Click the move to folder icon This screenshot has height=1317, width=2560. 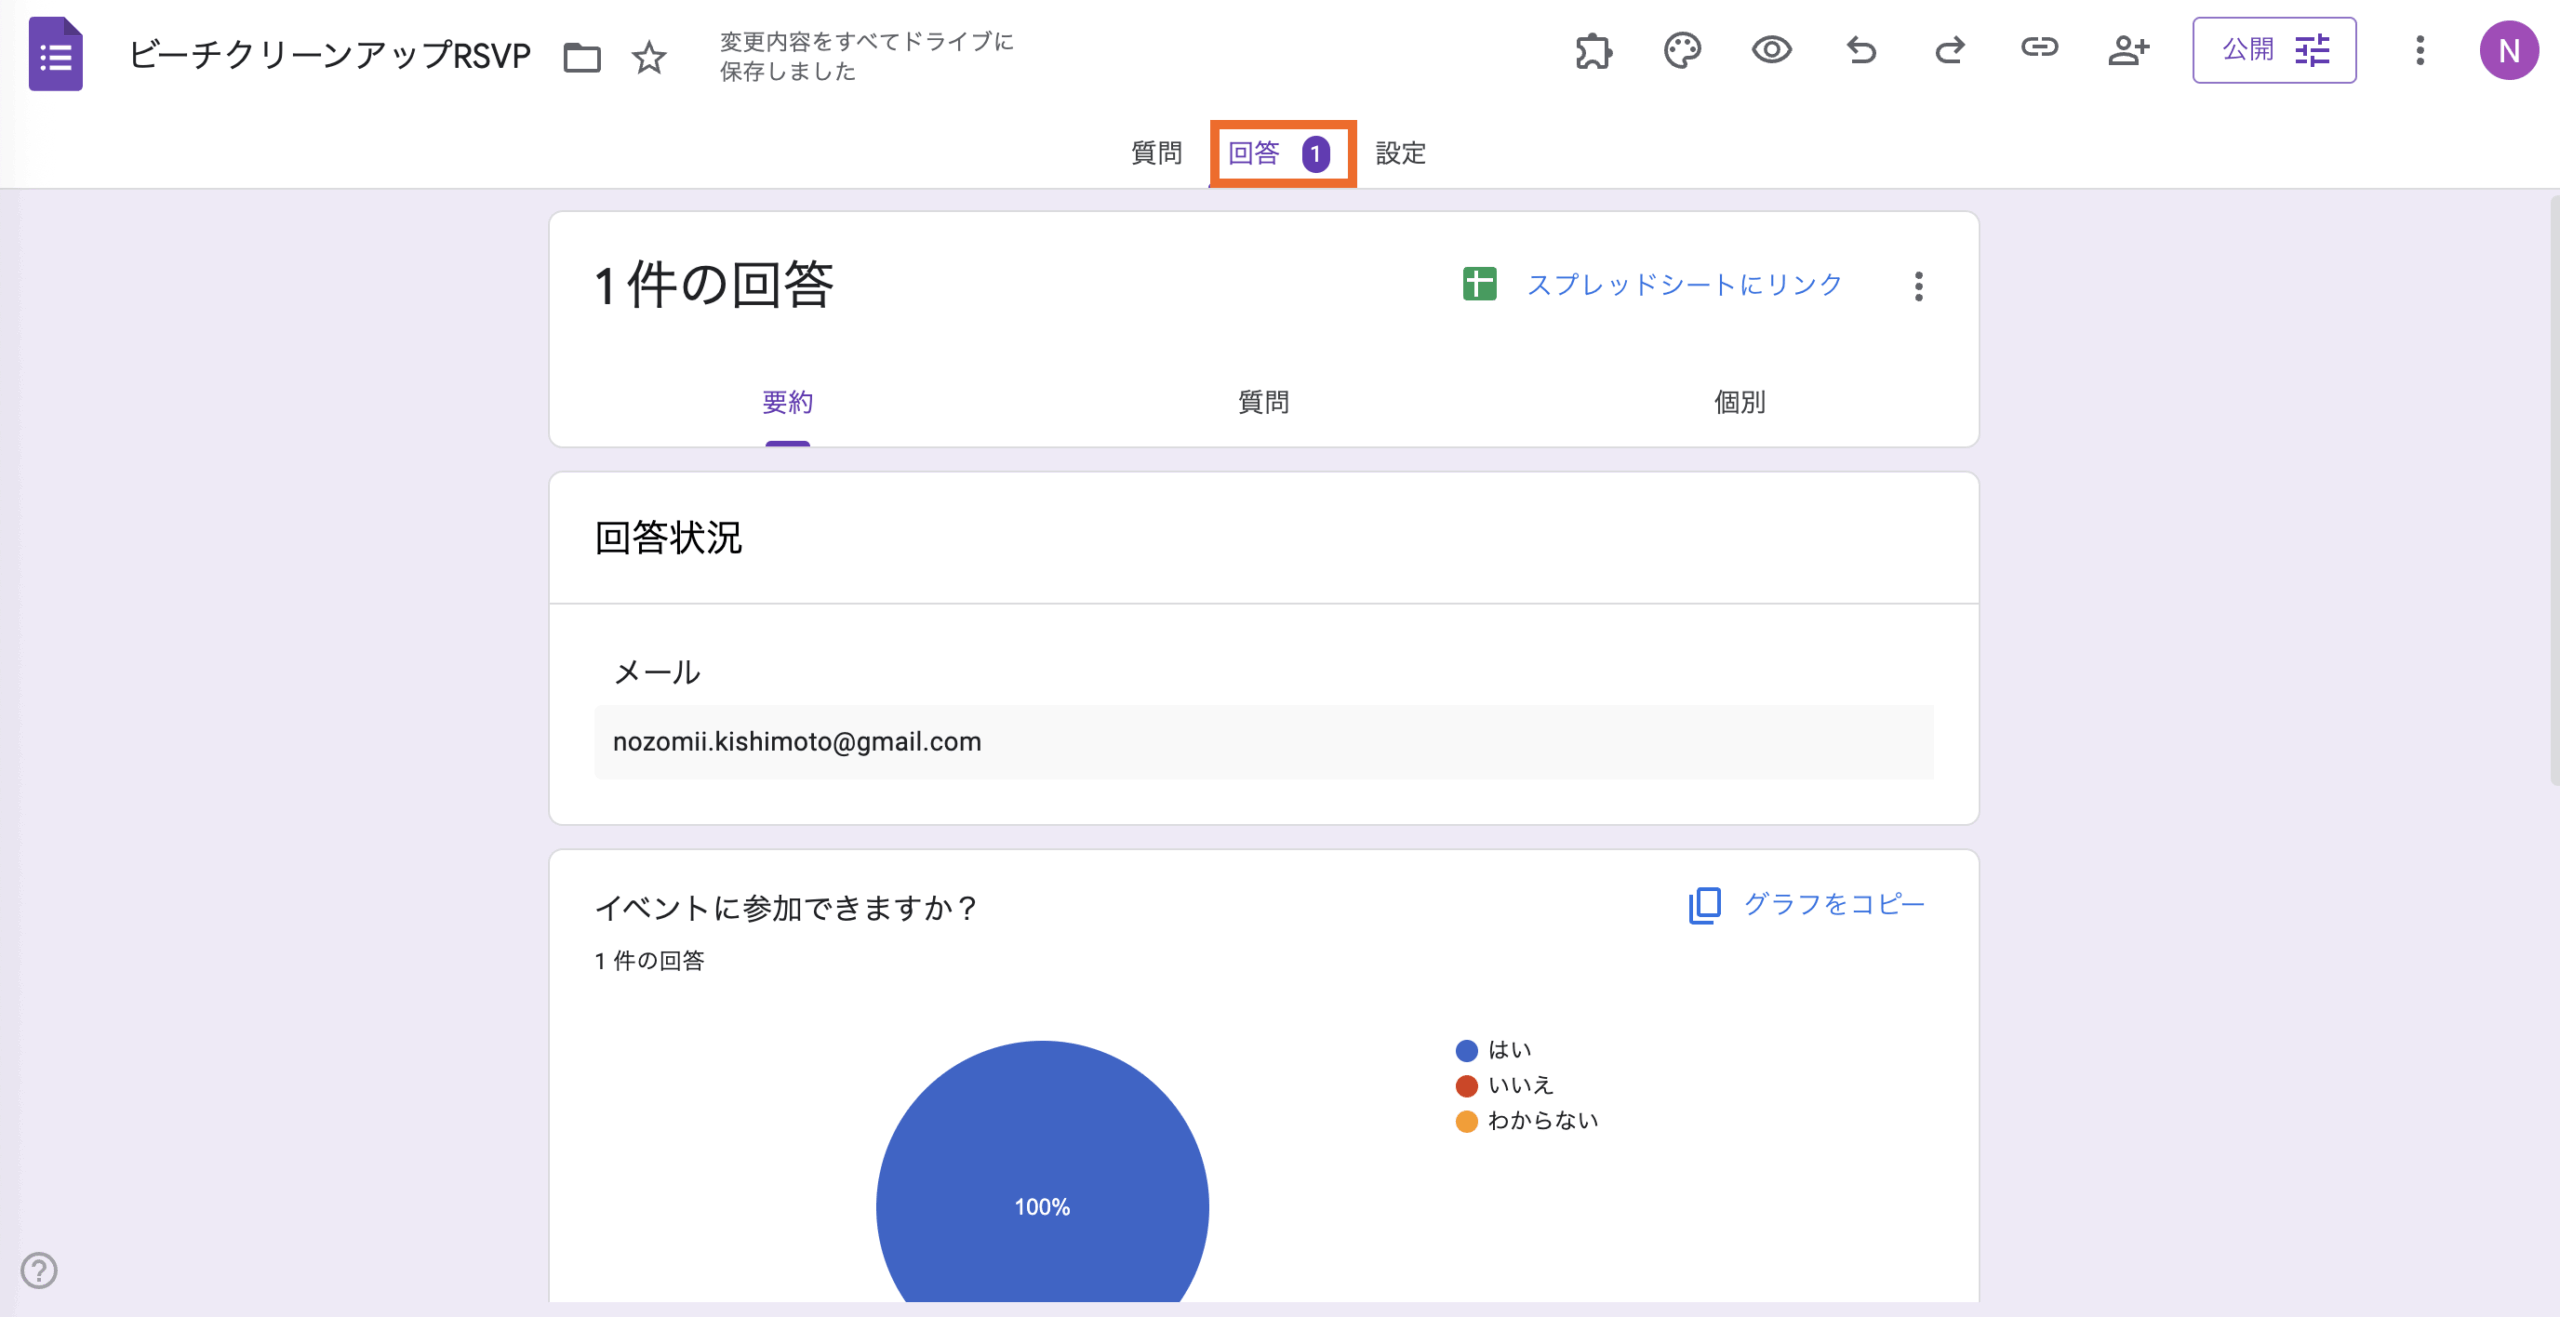(x=582, y=57)
